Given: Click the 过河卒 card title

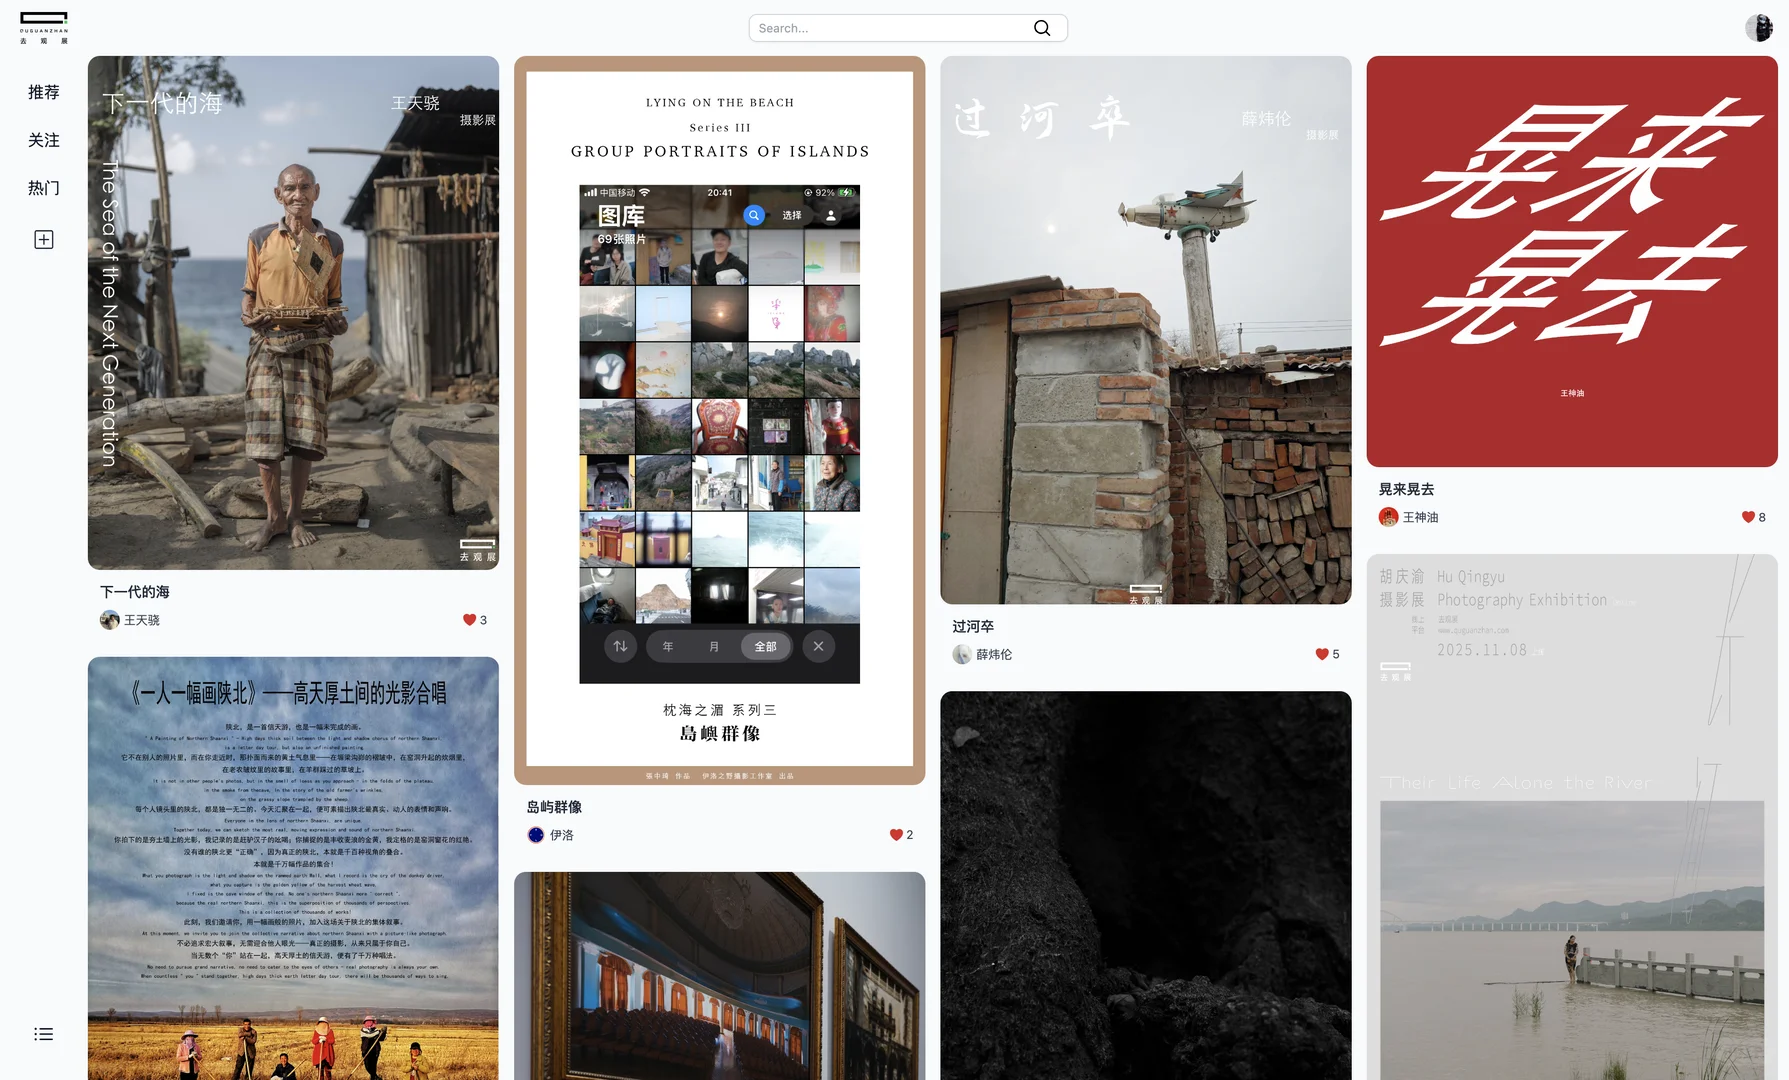Looking at the screenshot, I should [x=973, y=626].
